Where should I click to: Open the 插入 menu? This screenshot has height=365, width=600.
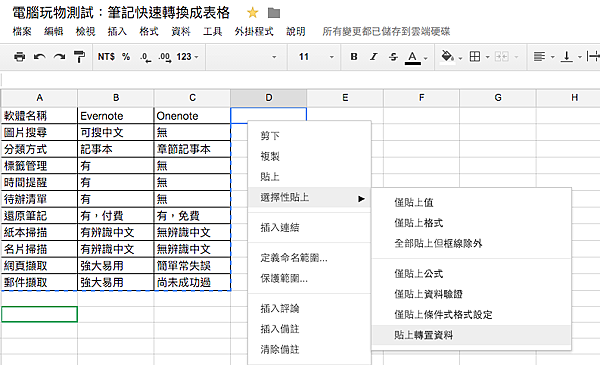pos(117,31)
